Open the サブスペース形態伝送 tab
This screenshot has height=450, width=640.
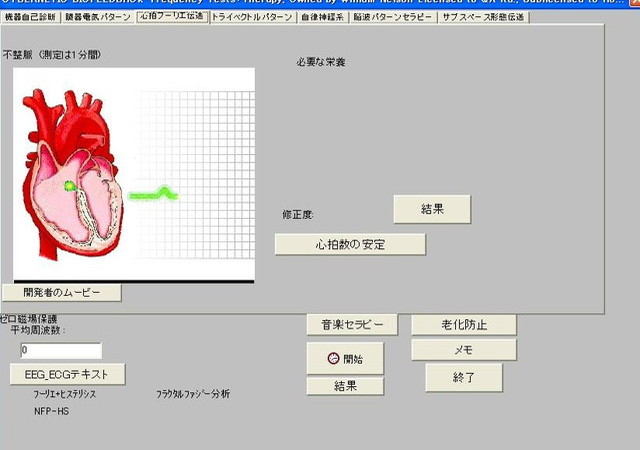pos(483,17)
